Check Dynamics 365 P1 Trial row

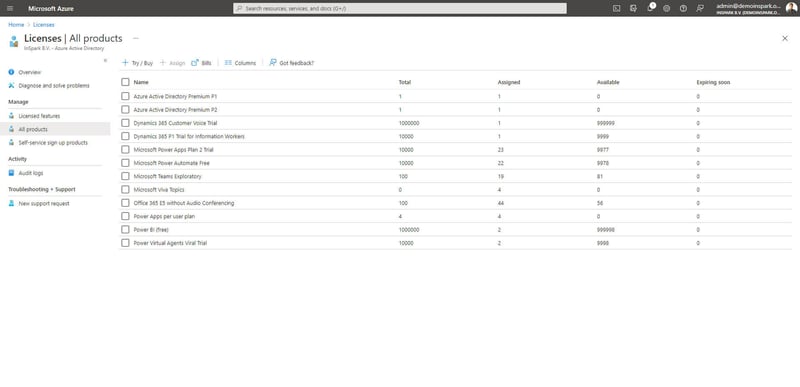tap(125, 136)
